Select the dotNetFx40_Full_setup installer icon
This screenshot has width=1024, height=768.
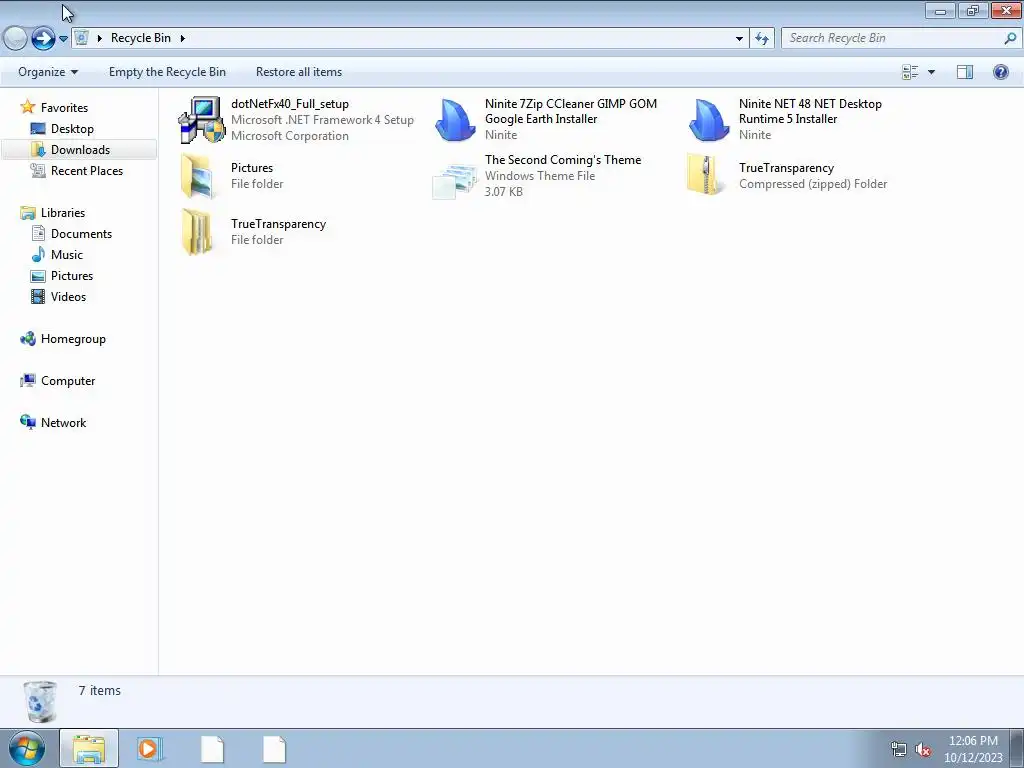click(x=201, y=120)
